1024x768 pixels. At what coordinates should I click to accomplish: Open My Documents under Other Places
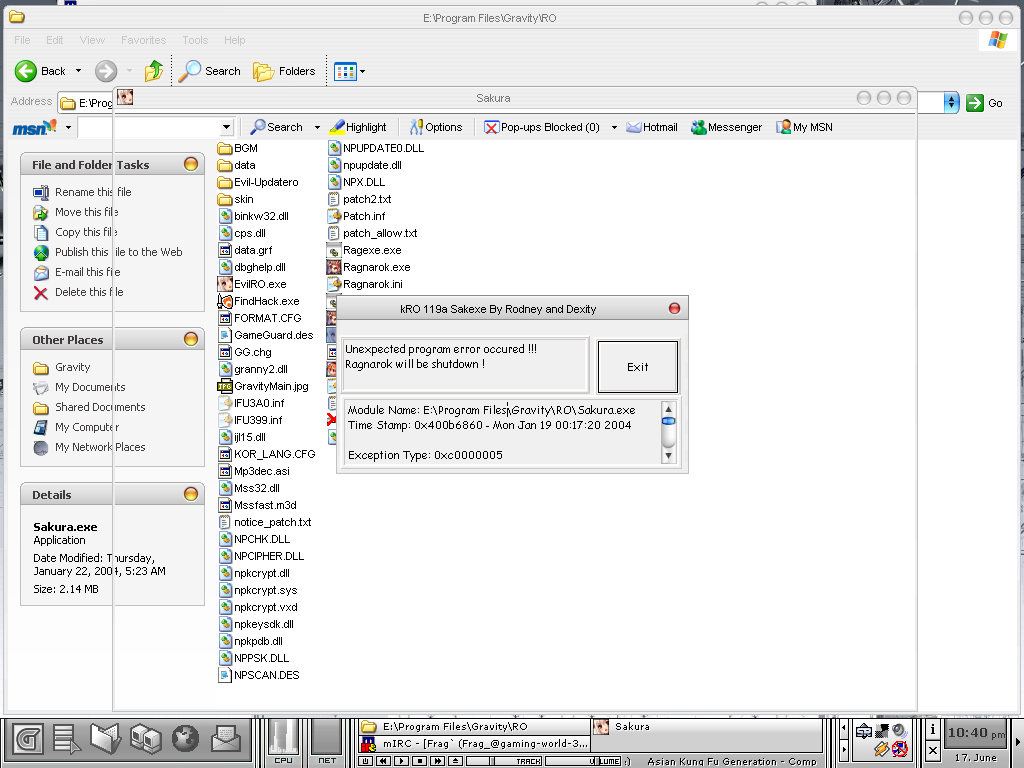(x=90, y=387)
